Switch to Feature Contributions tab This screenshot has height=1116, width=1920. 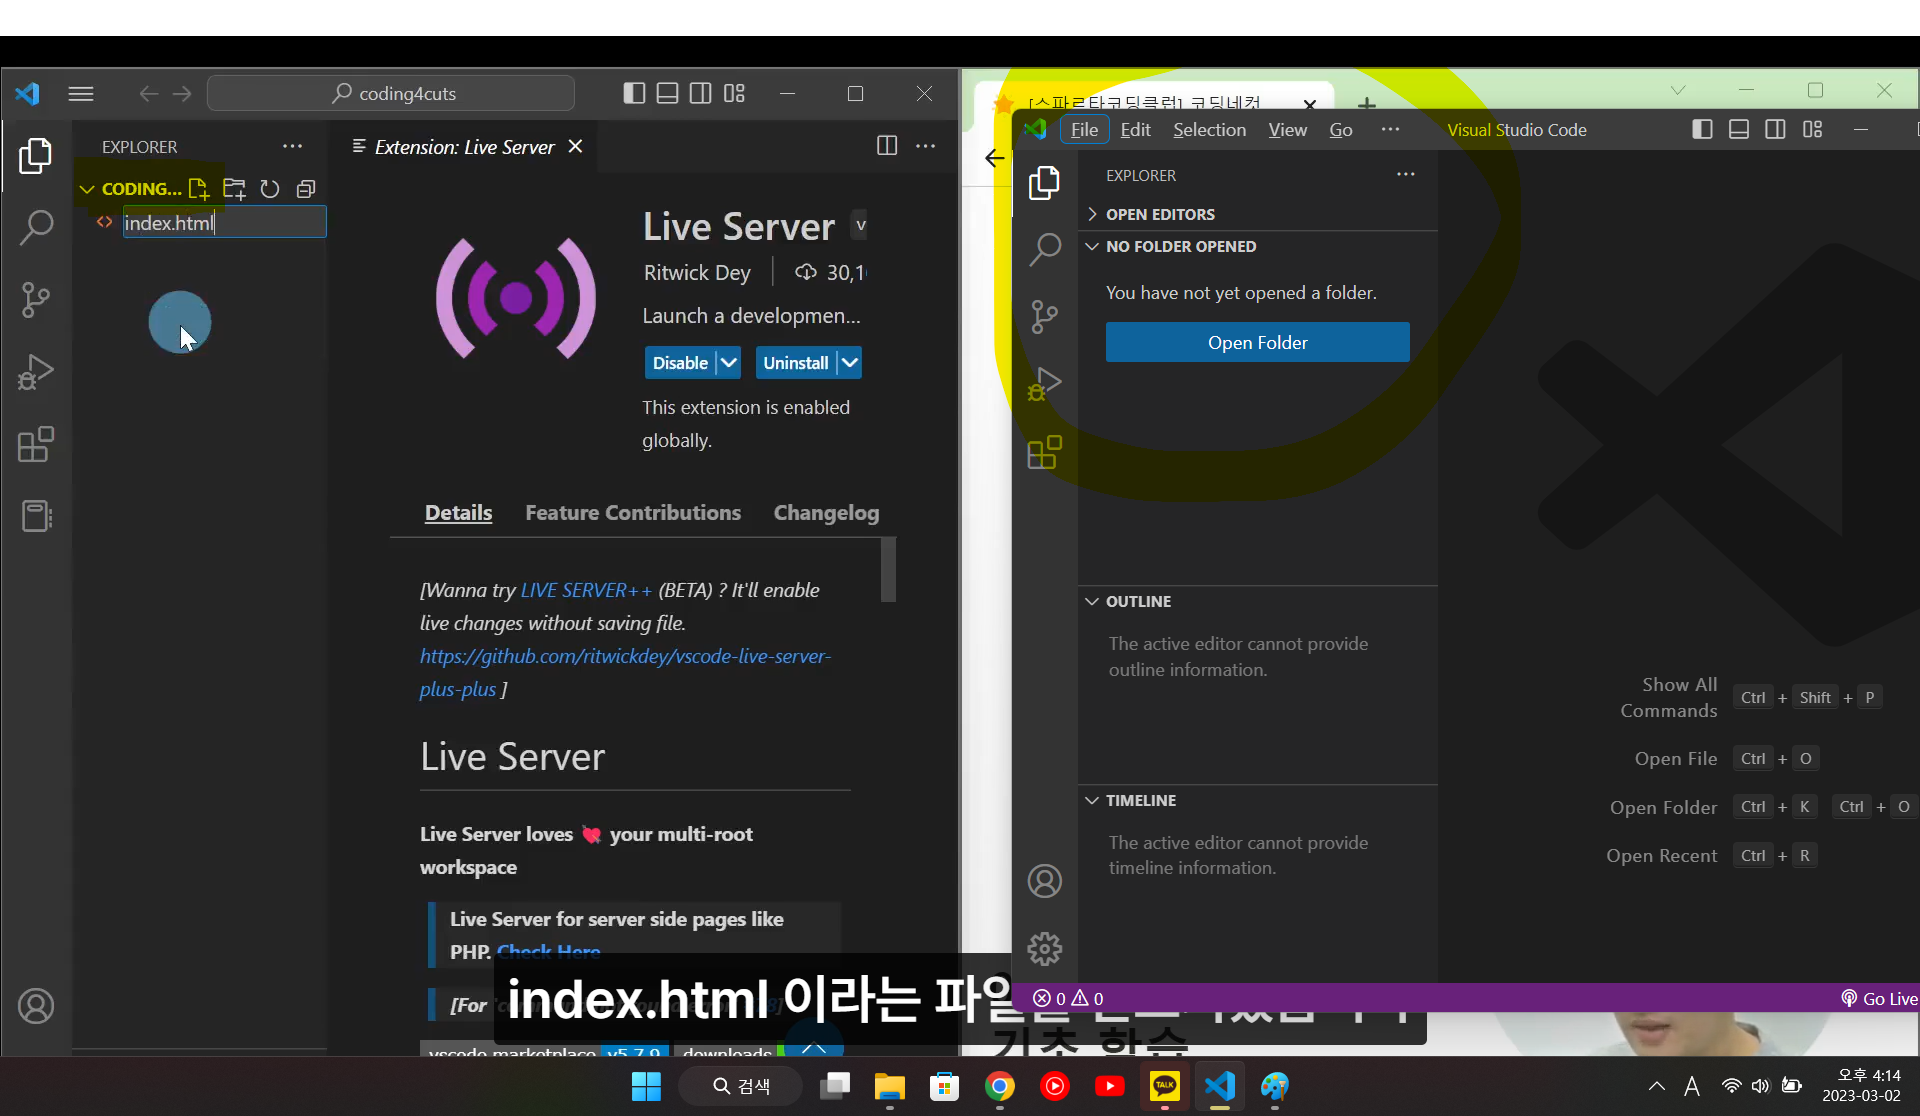(633, 513)
